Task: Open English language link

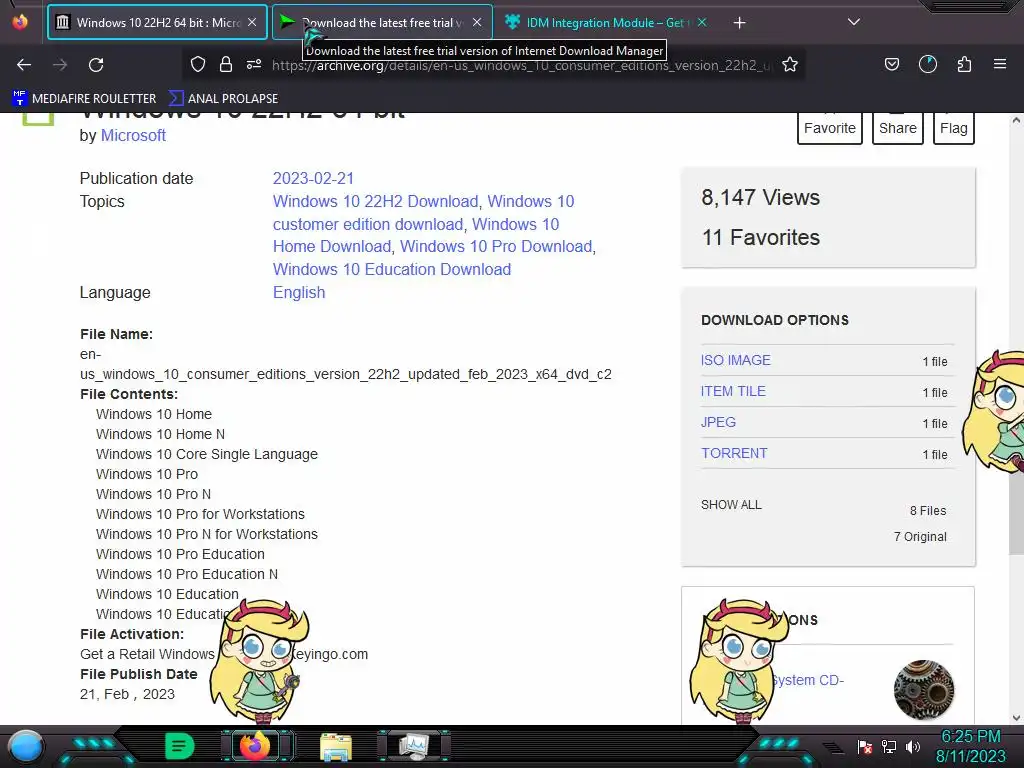Action: click(x=298, y=292)
